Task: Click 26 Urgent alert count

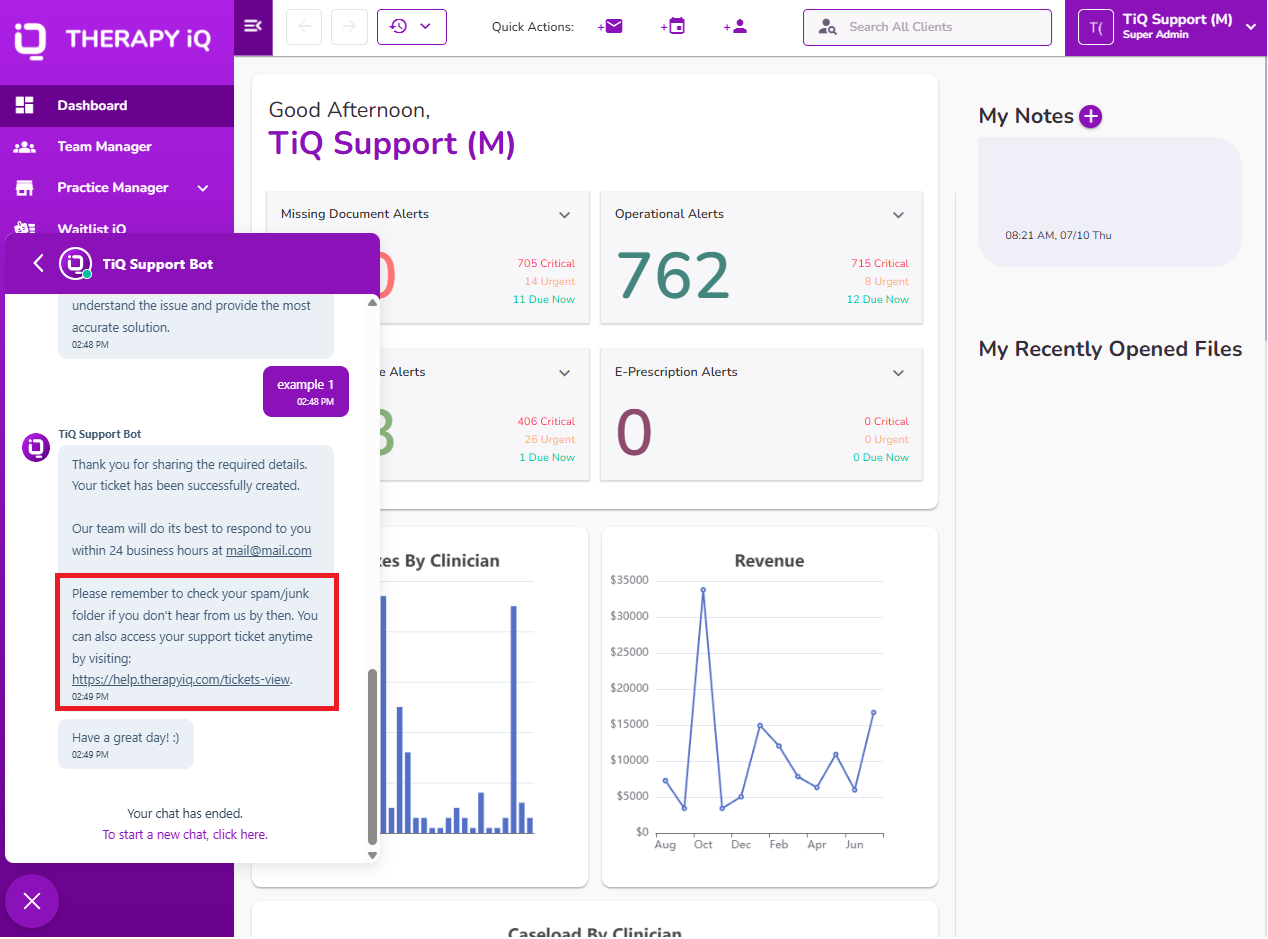Action: [549, 440]
